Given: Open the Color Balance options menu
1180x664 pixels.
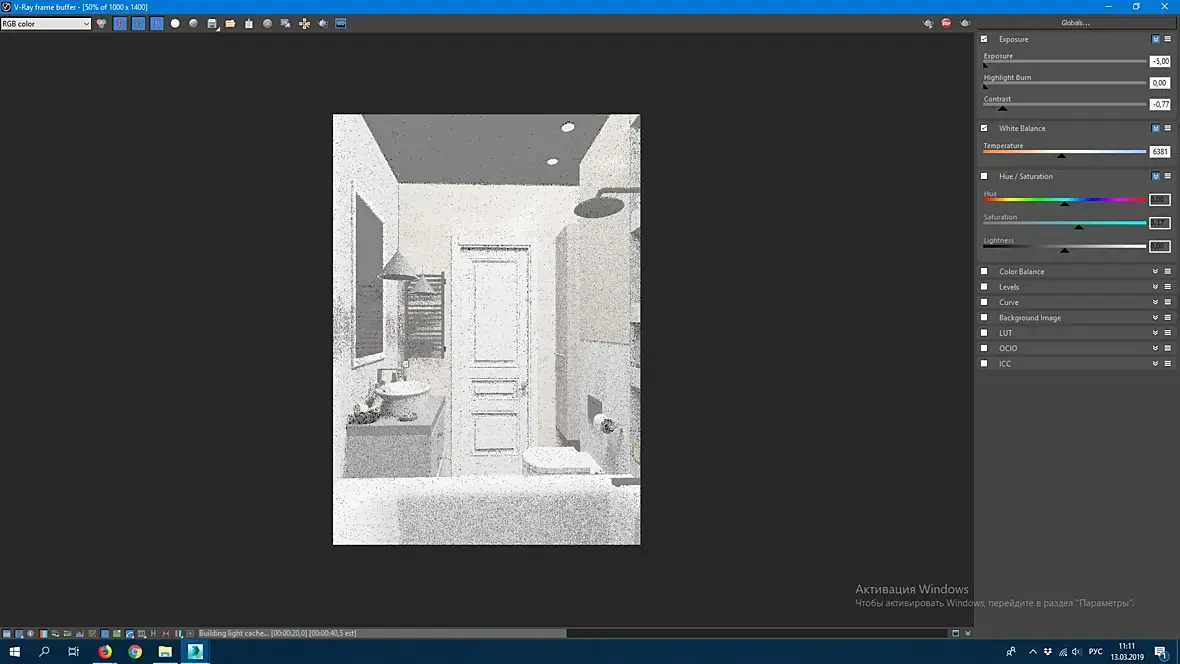Looking at the screenshot, I should (1168, 272).
